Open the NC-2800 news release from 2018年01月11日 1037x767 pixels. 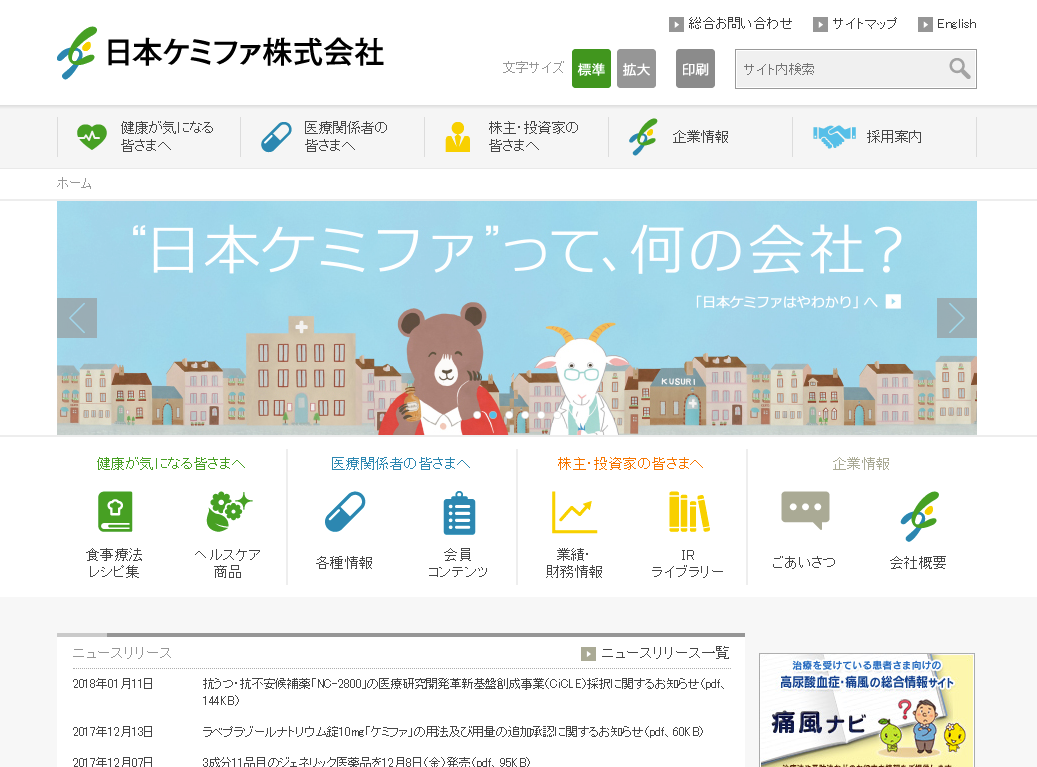click(x=464, y=692)
